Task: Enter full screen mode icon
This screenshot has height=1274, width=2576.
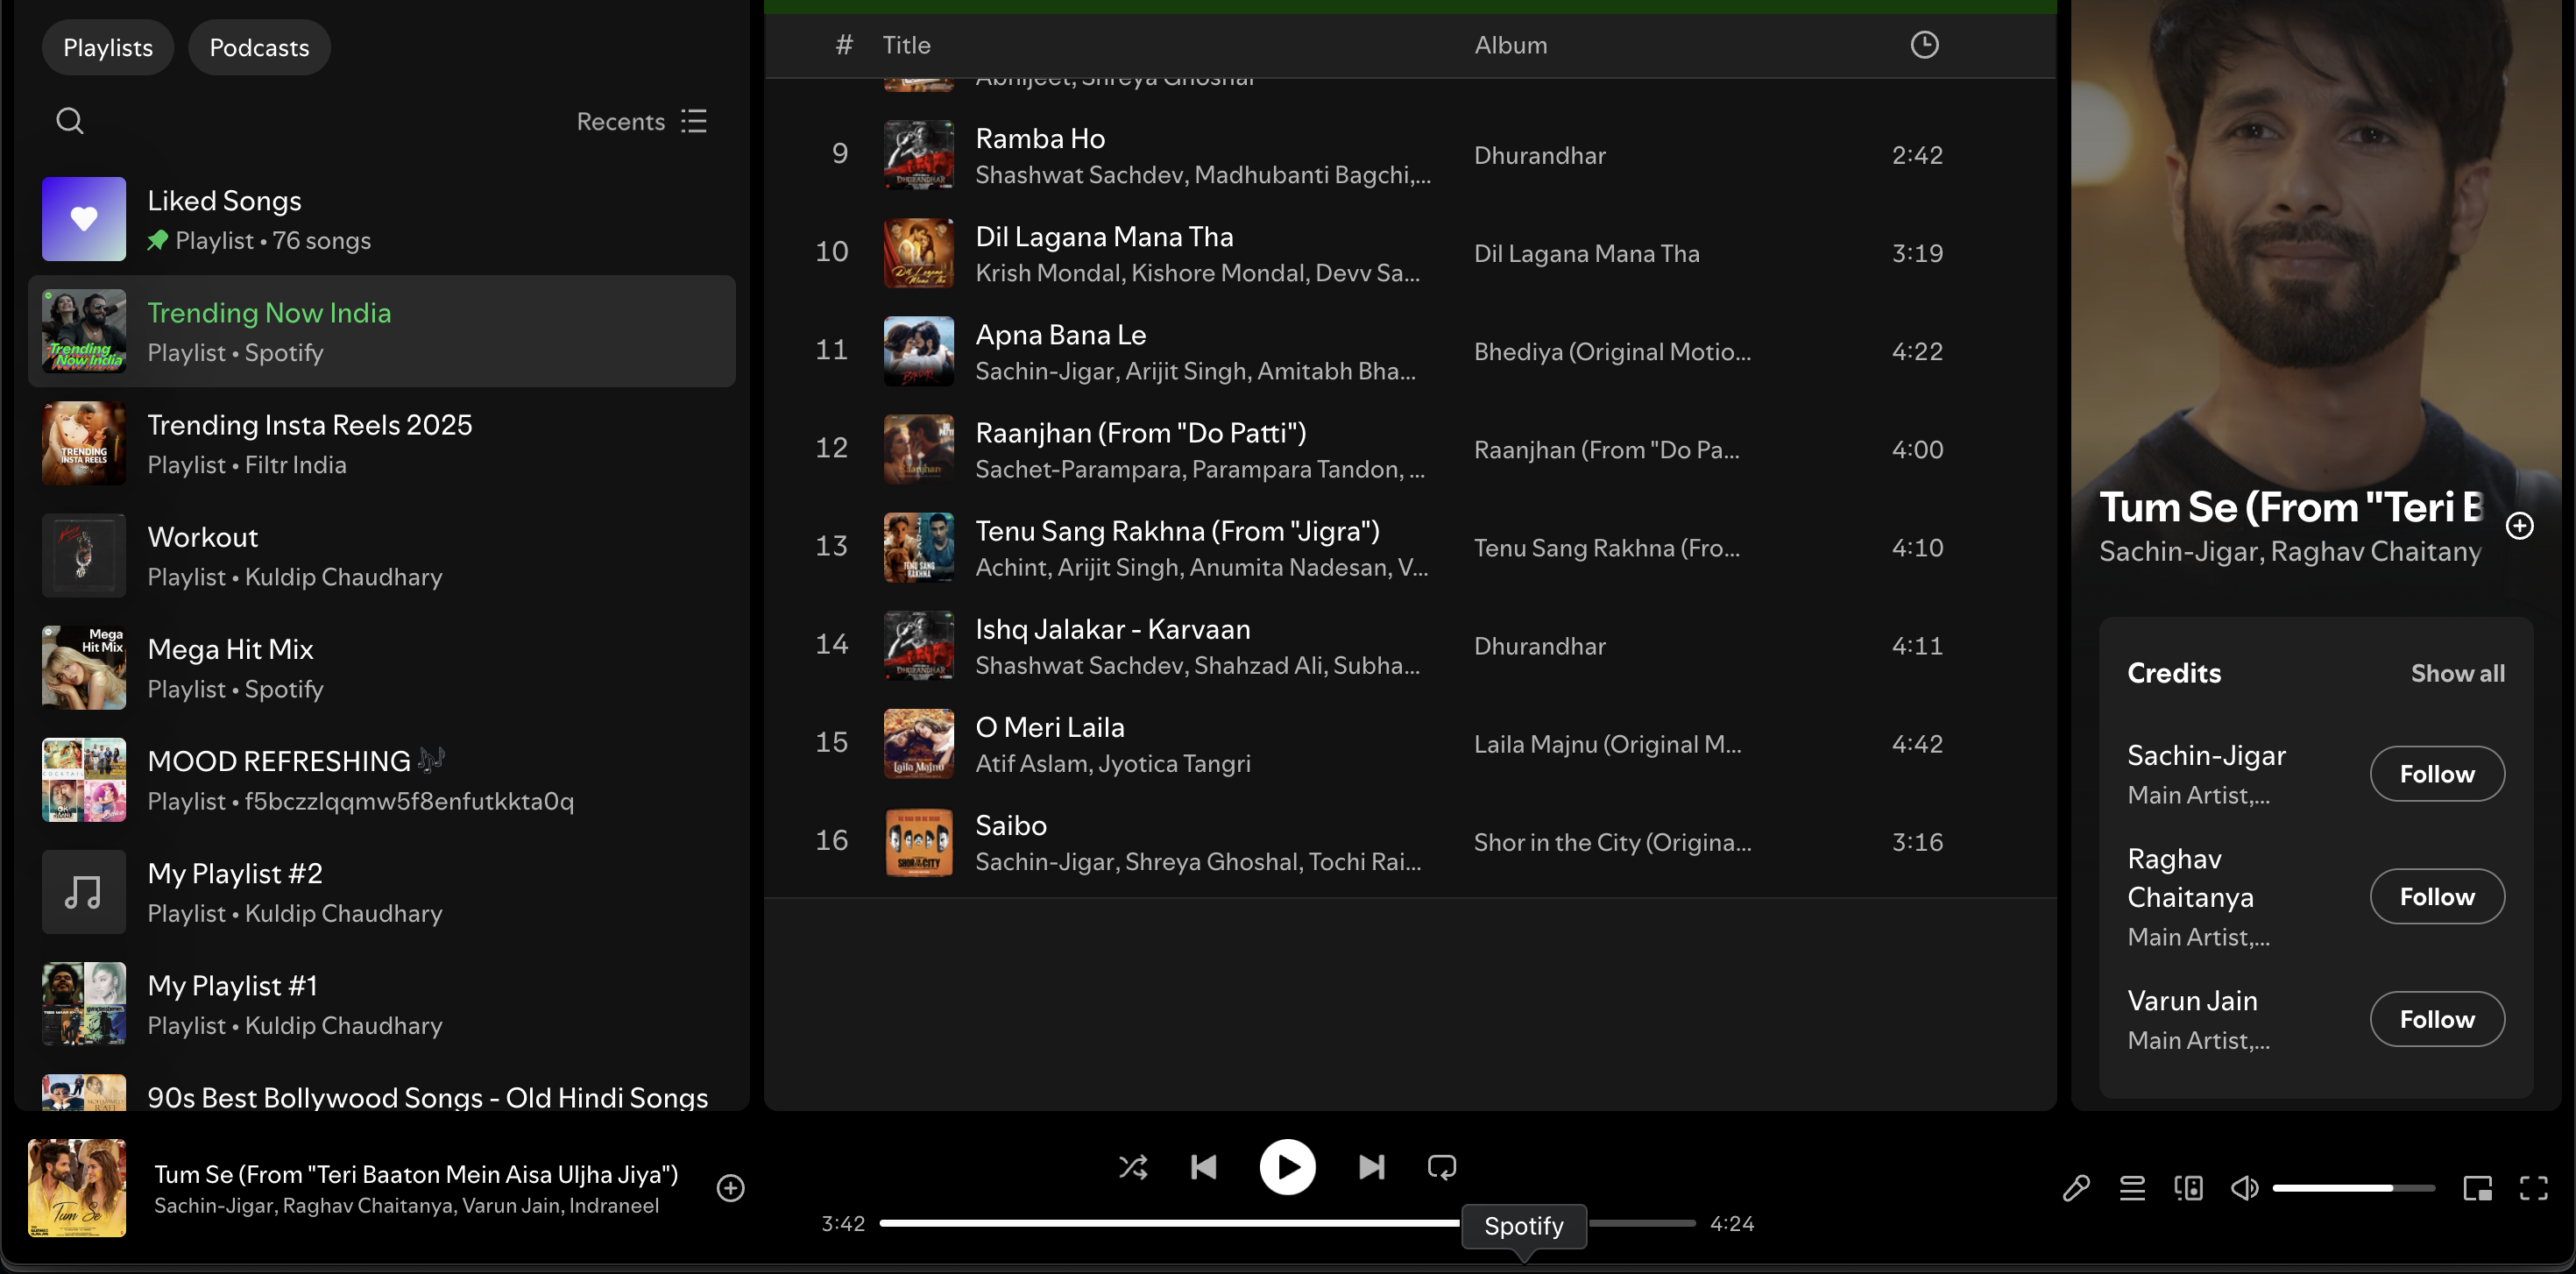Action: tap(2533, 1188)
